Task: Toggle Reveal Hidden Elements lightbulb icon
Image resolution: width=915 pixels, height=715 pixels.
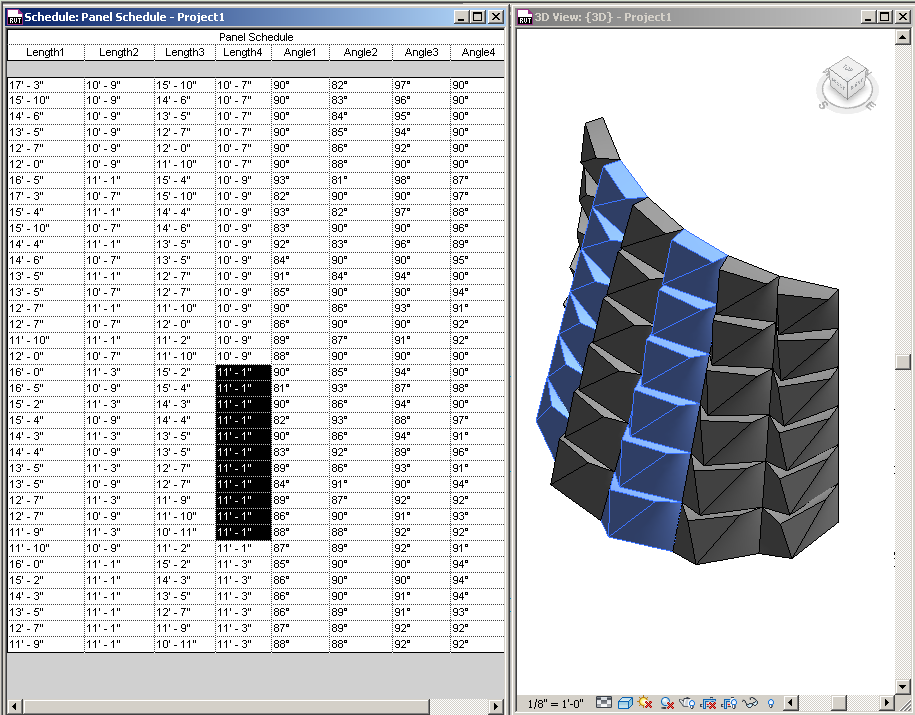Action: pyautogui.click(x=771, y=703)
